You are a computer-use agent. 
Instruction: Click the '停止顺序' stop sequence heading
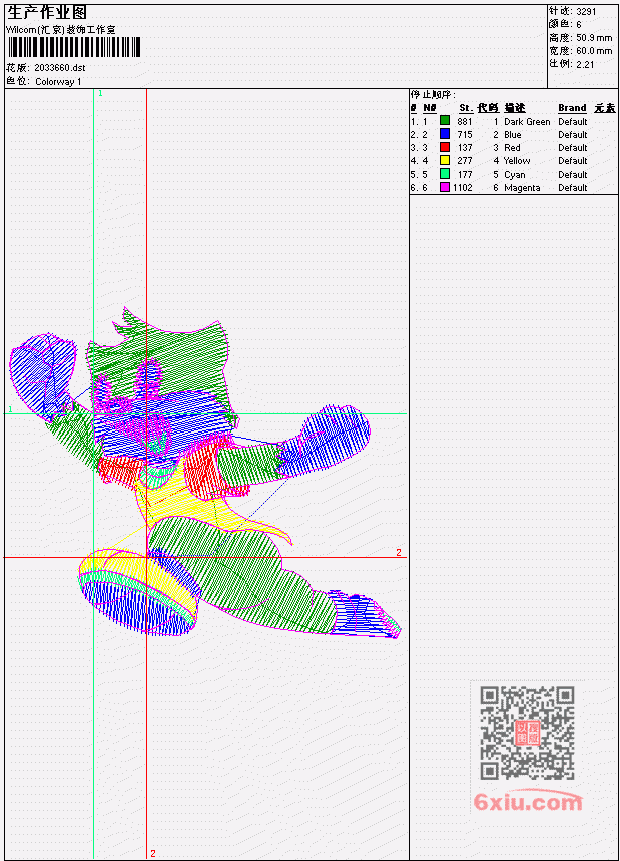click(x=433, y=95)
